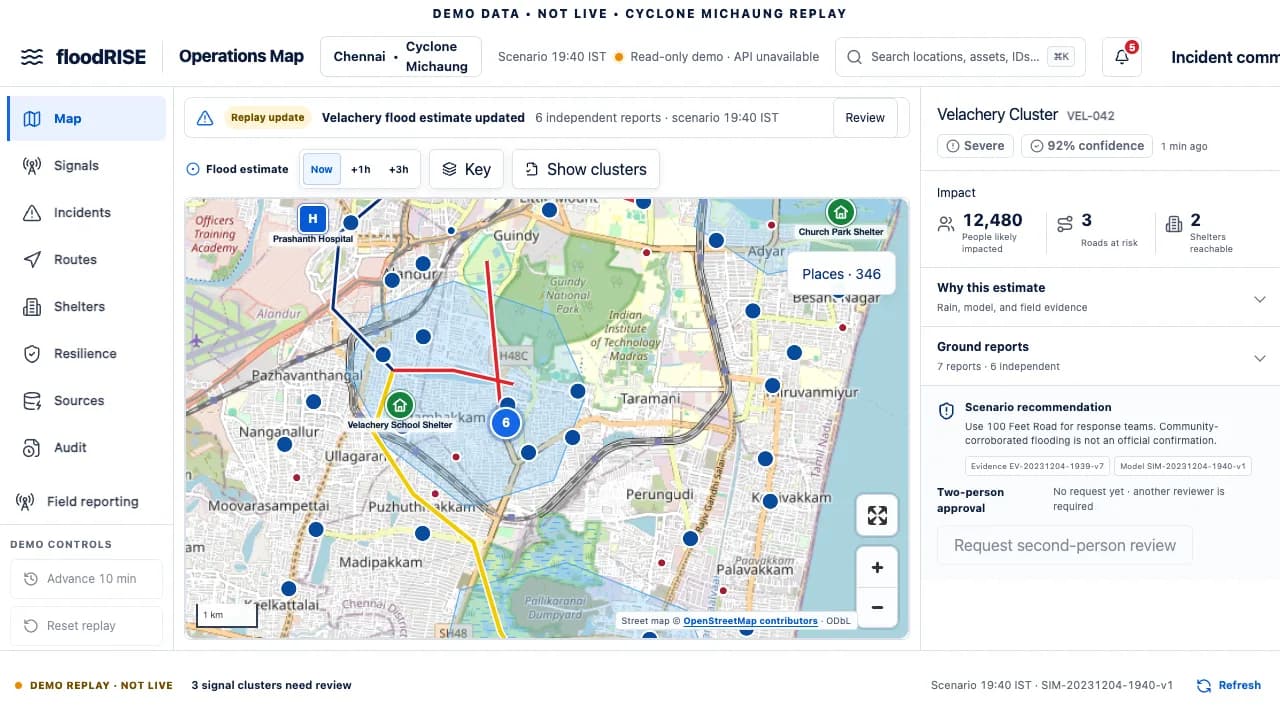
Task: Click Prashanth Hospital marker icon
Action: tap(313, 218)
